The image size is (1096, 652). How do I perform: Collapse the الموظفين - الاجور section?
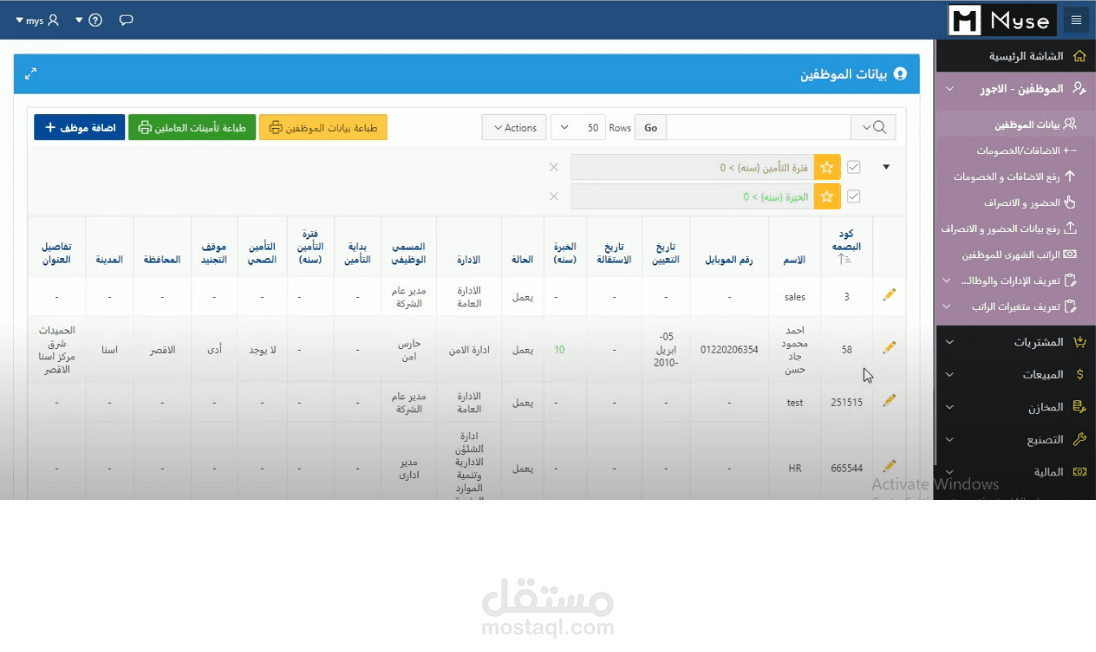[x=949, y=89]
